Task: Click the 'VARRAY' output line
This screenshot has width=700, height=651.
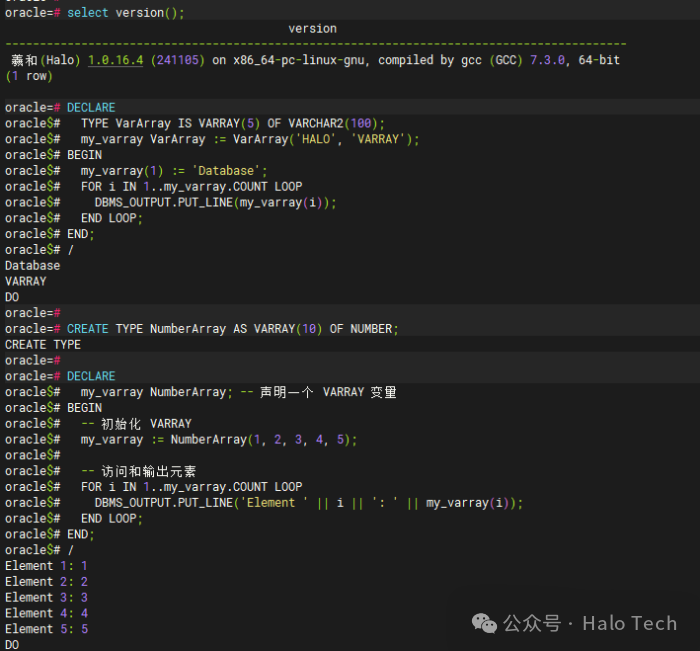Action: tap(25, 282)
